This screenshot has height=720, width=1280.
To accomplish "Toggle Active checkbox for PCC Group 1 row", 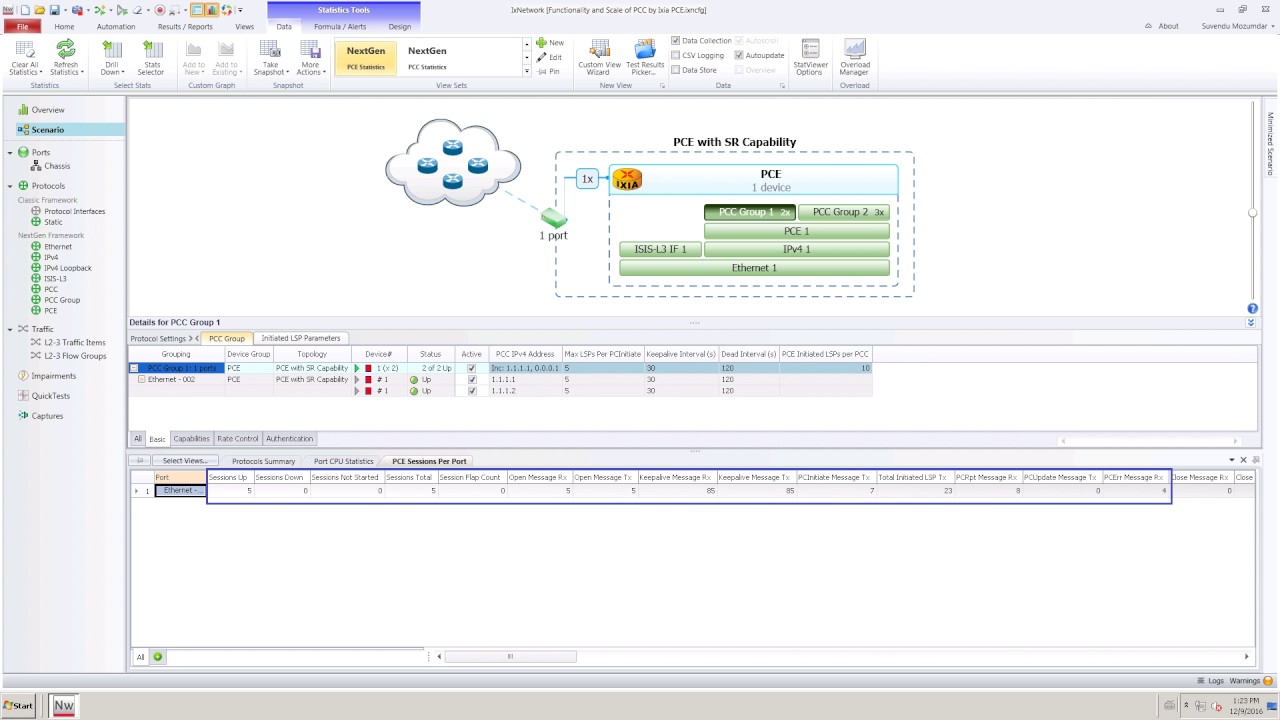I will (472, 368).
